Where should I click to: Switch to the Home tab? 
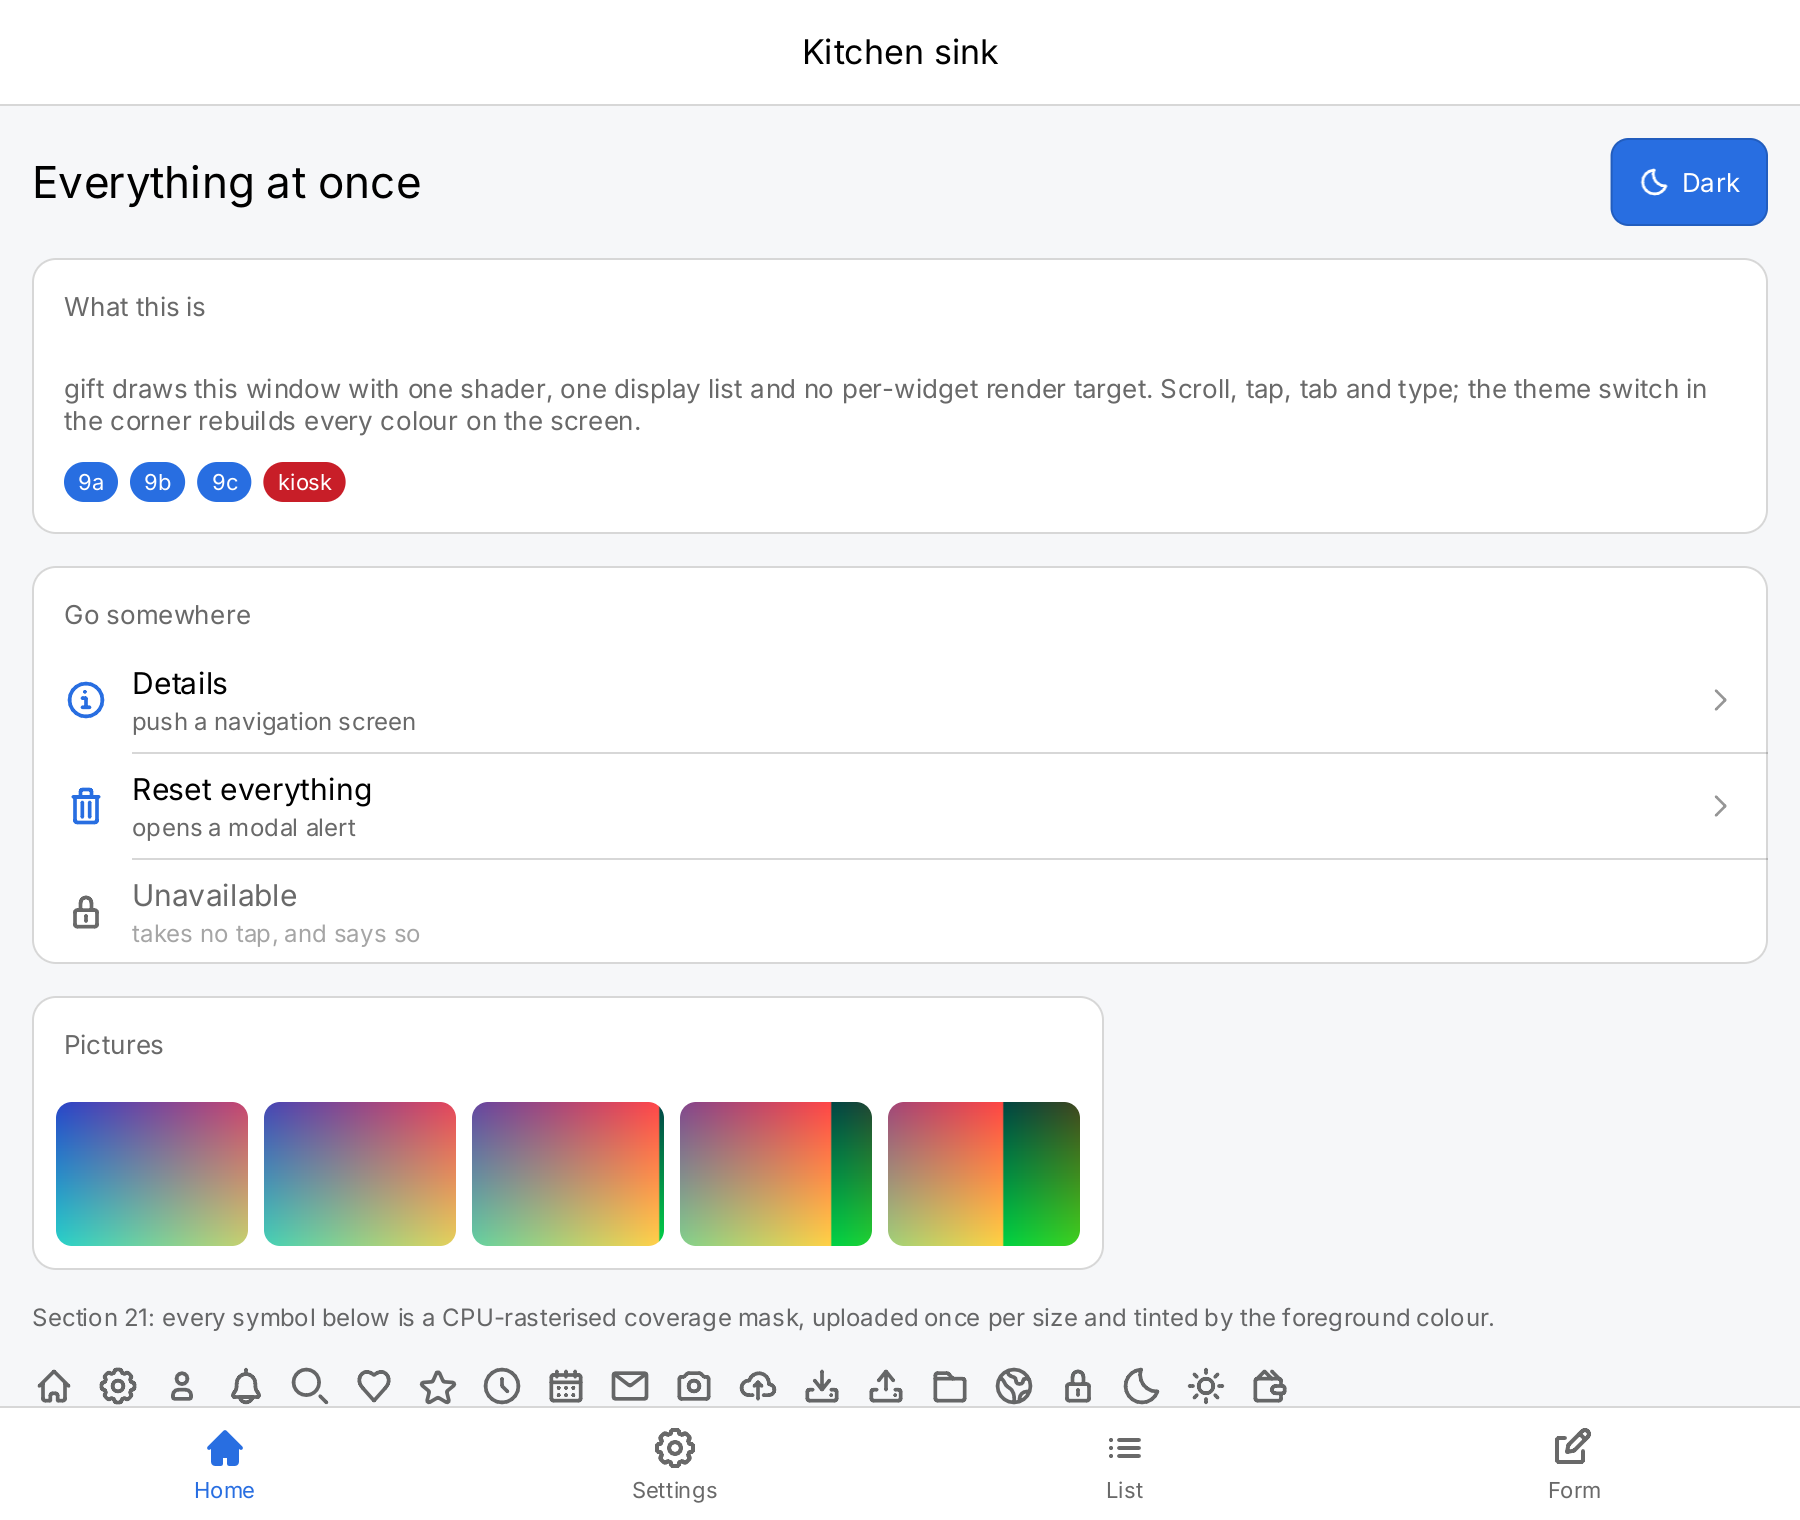tap(225, 1464)
